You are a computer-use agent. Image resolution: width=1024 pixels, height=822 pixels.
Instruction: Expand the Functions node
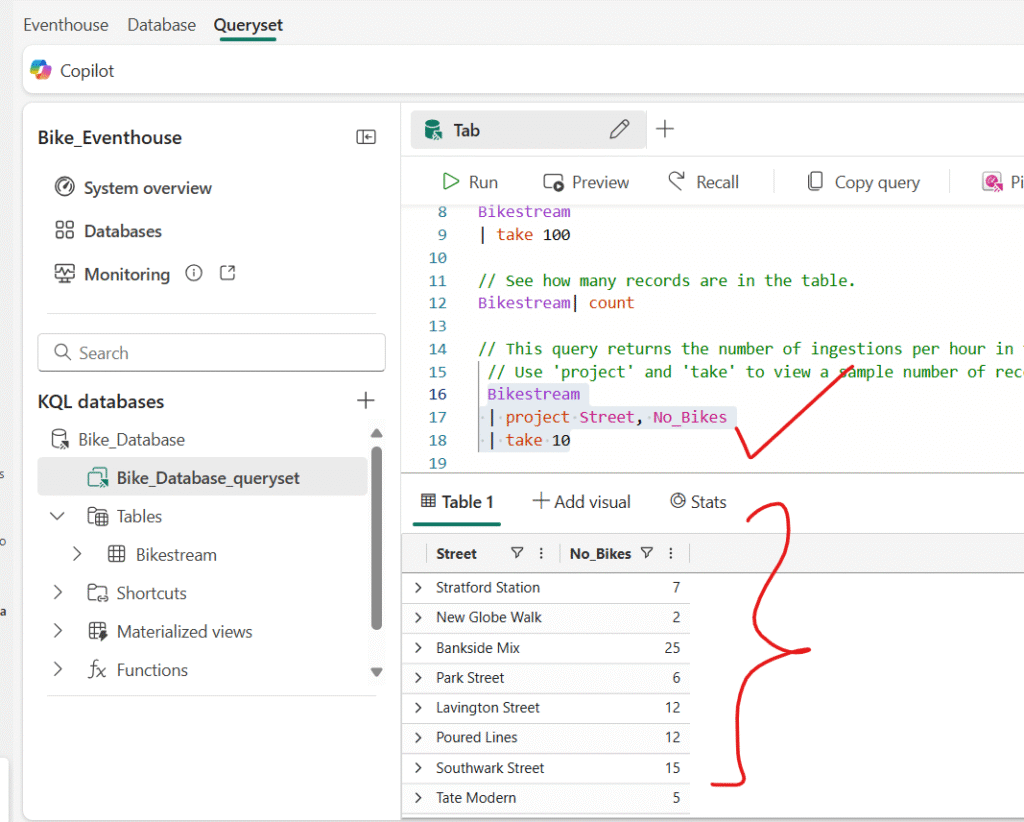click(x=57, y=670)
